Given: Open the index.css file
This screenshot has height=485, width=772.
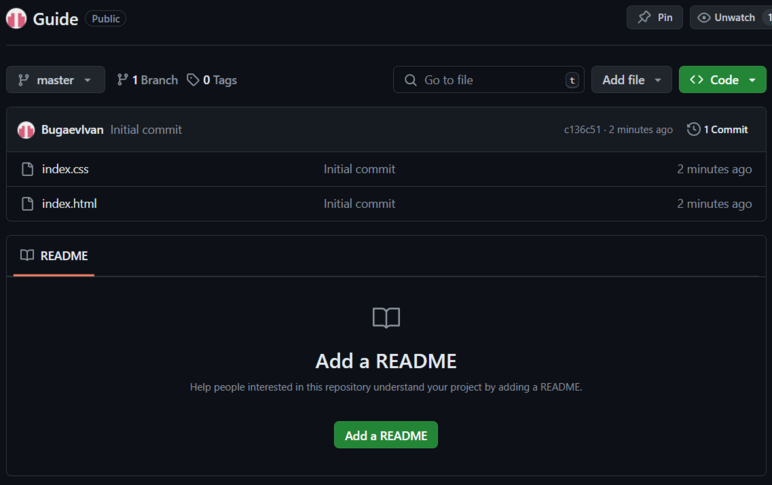Looking at the screenshot, I should [x=65, y=169].
